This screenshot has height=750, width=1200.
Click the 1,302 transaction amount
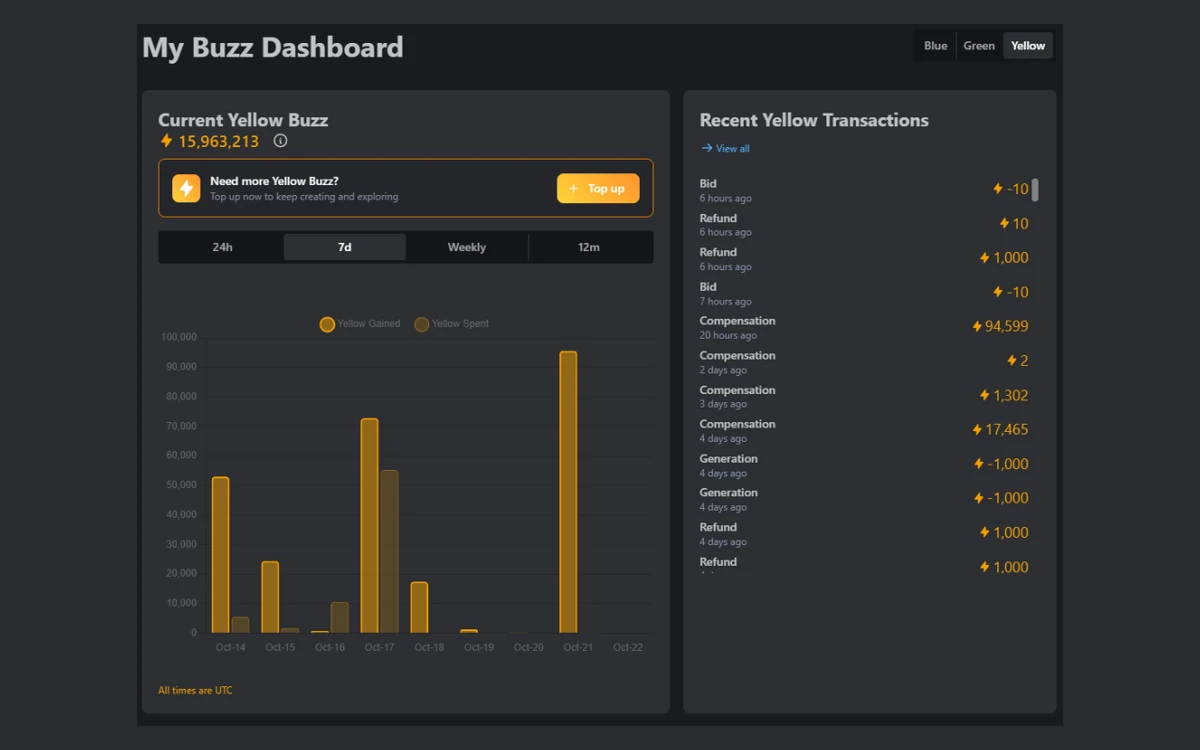(x=1010, y=395)
